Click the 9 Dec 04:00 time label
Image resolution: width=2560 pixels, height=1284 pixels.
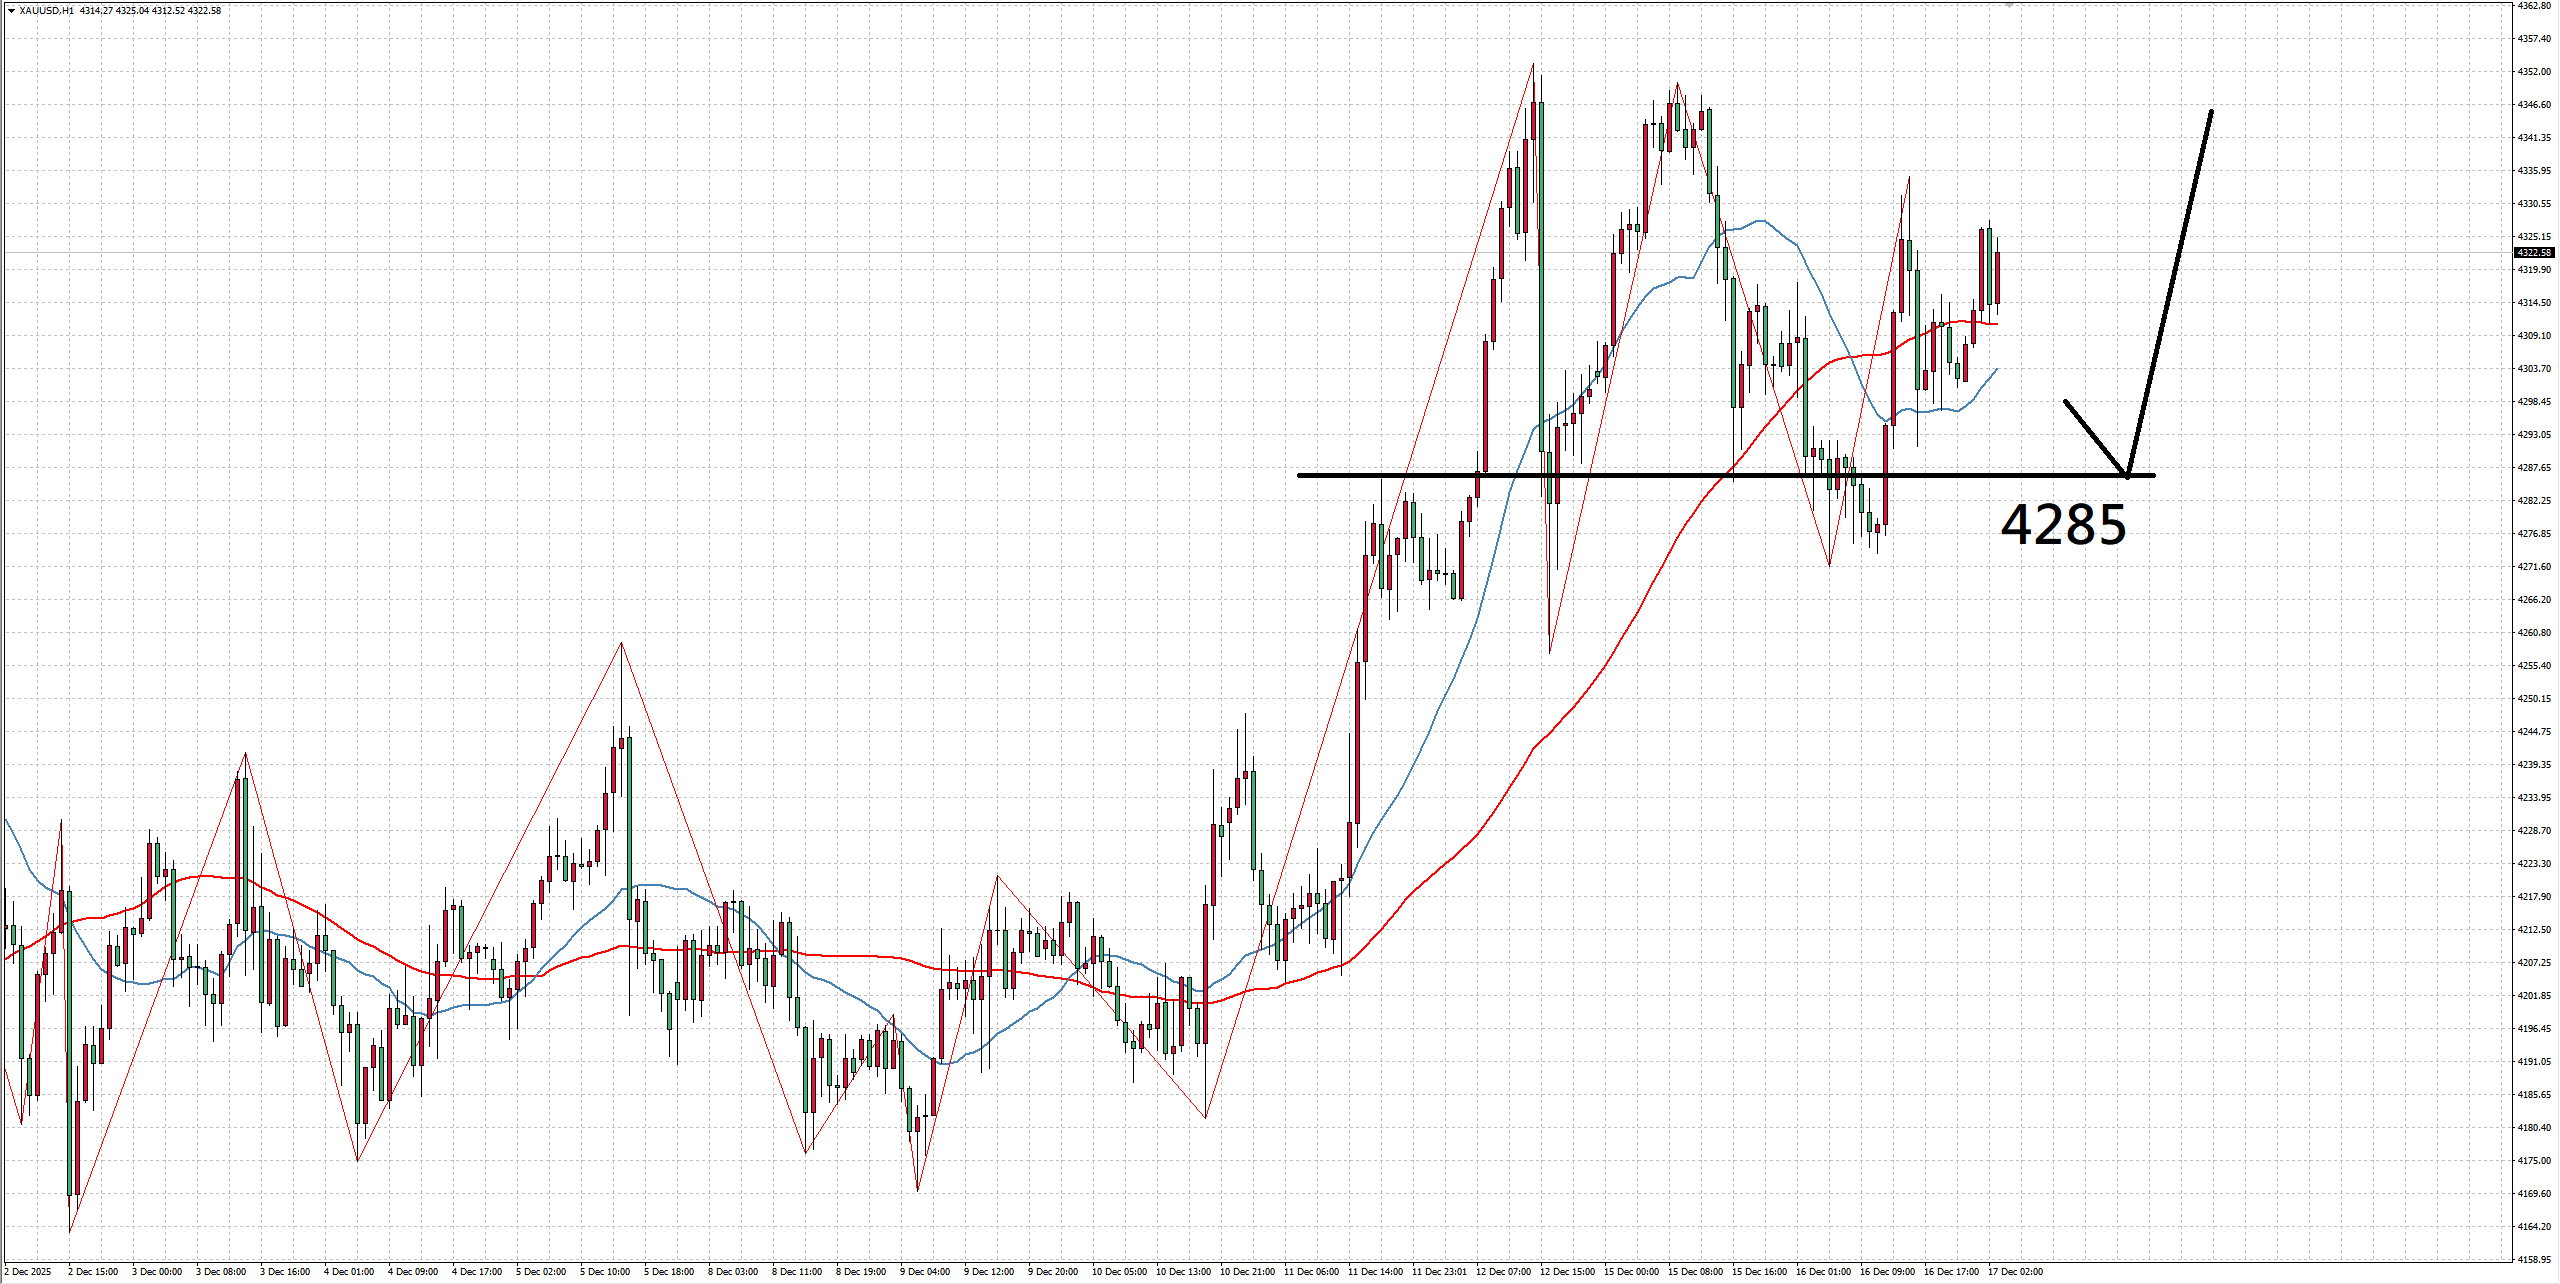click(x=925, y=1272)
